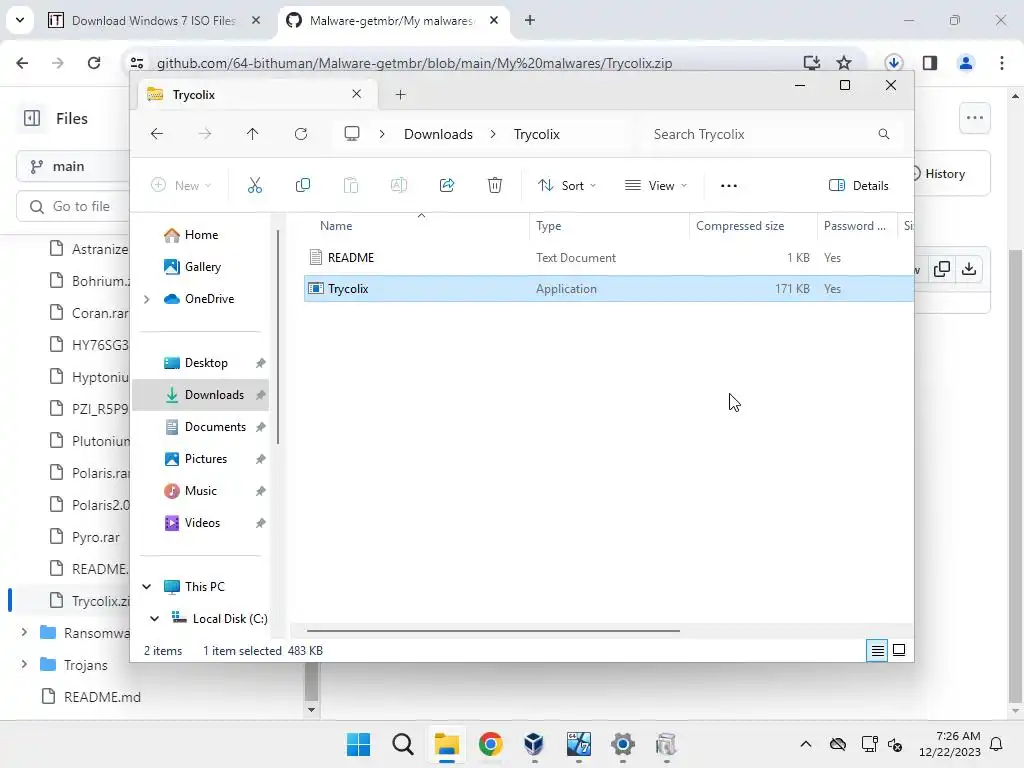Click the This PC monitor icon in address bar
Viewport: 1024px width, 768px height.
pyautogui.click(x=352, y=134)
